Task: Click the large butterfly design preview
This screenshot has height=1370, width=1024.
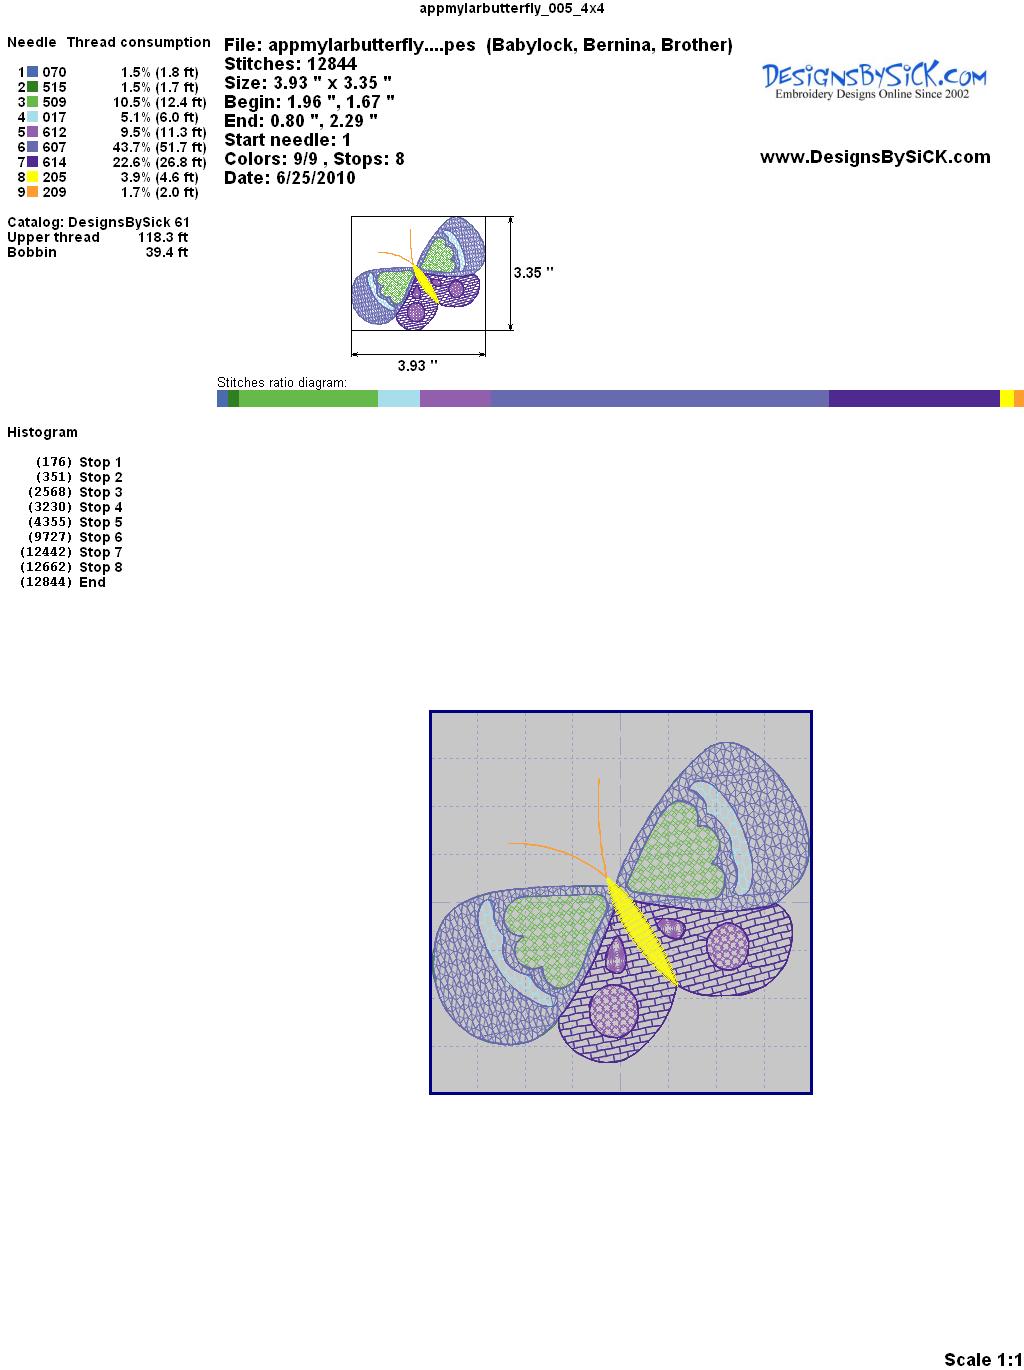Action: [x=620, y=902]
